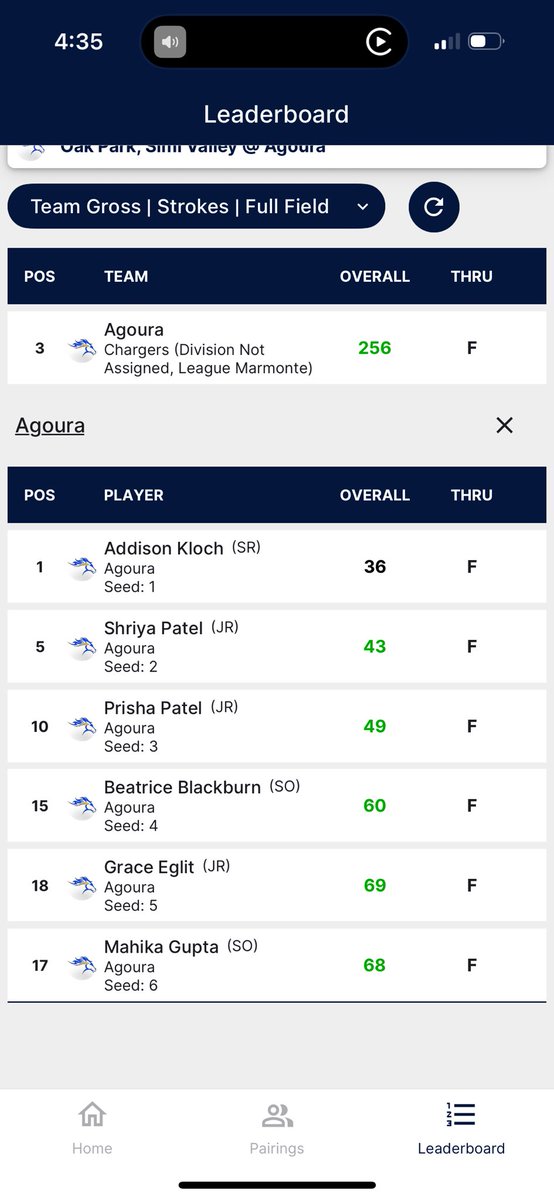The image size is (554, 1200).
Task: Tap the play icon in Dynamic Island
Action: (x=379, y=42)
